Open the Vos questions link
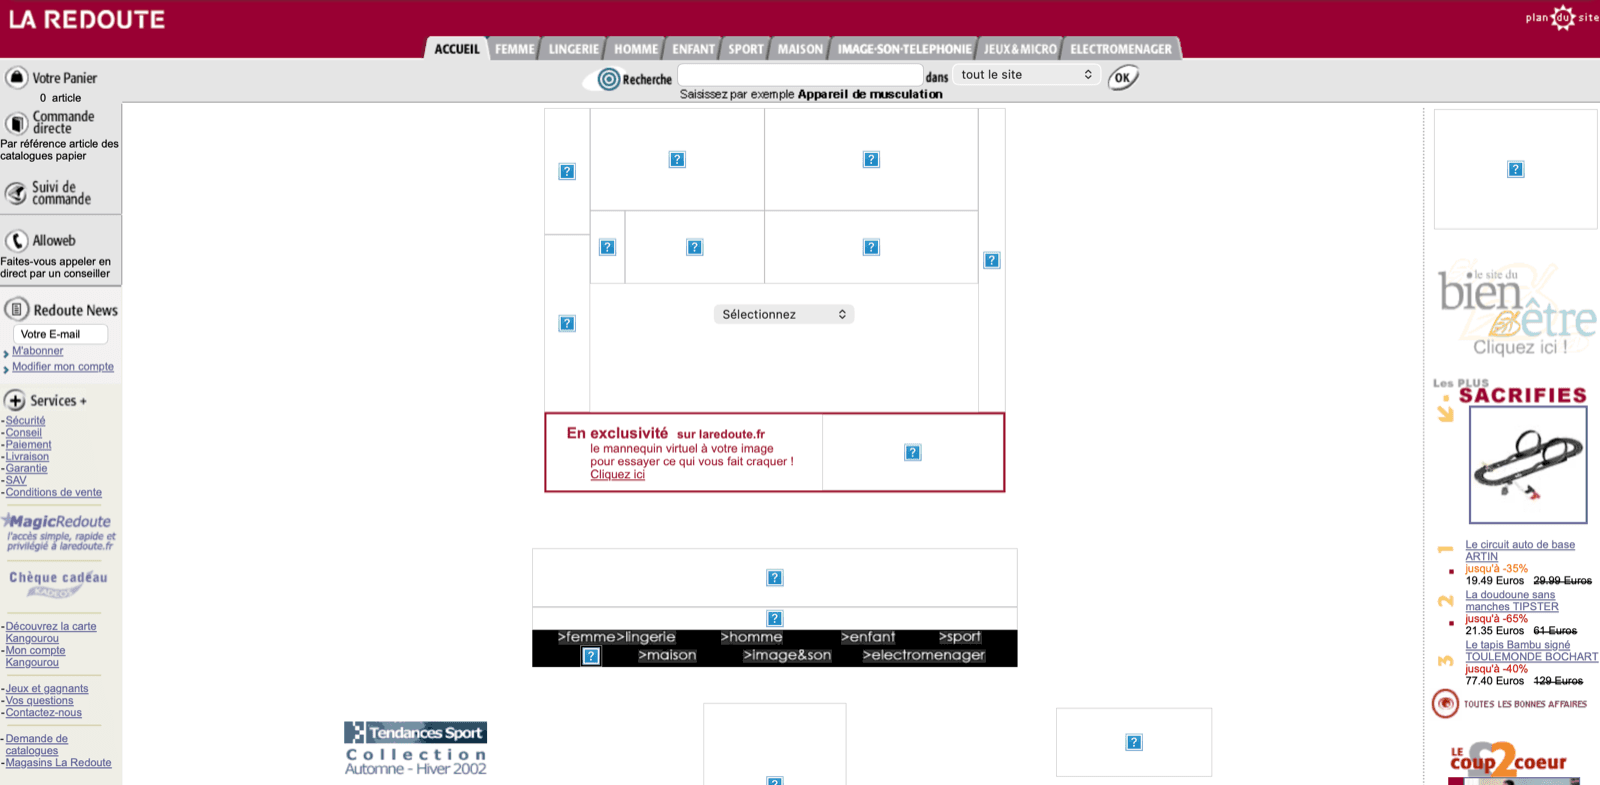 [39, 701]
